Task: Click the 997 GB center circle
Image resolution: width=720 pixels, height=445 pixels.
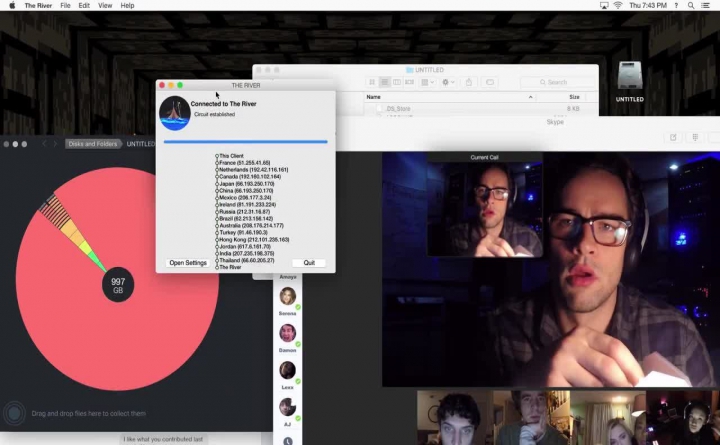Action: coord(118,285)
